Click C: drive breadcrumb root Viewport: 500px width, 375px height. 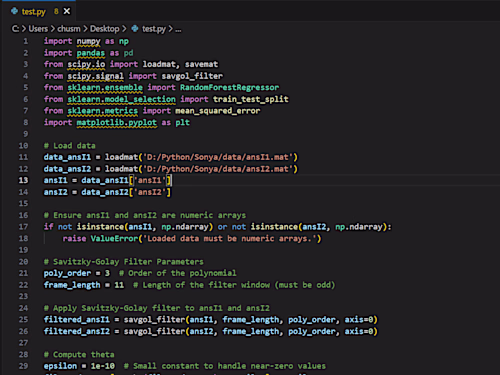coord(15,29)
